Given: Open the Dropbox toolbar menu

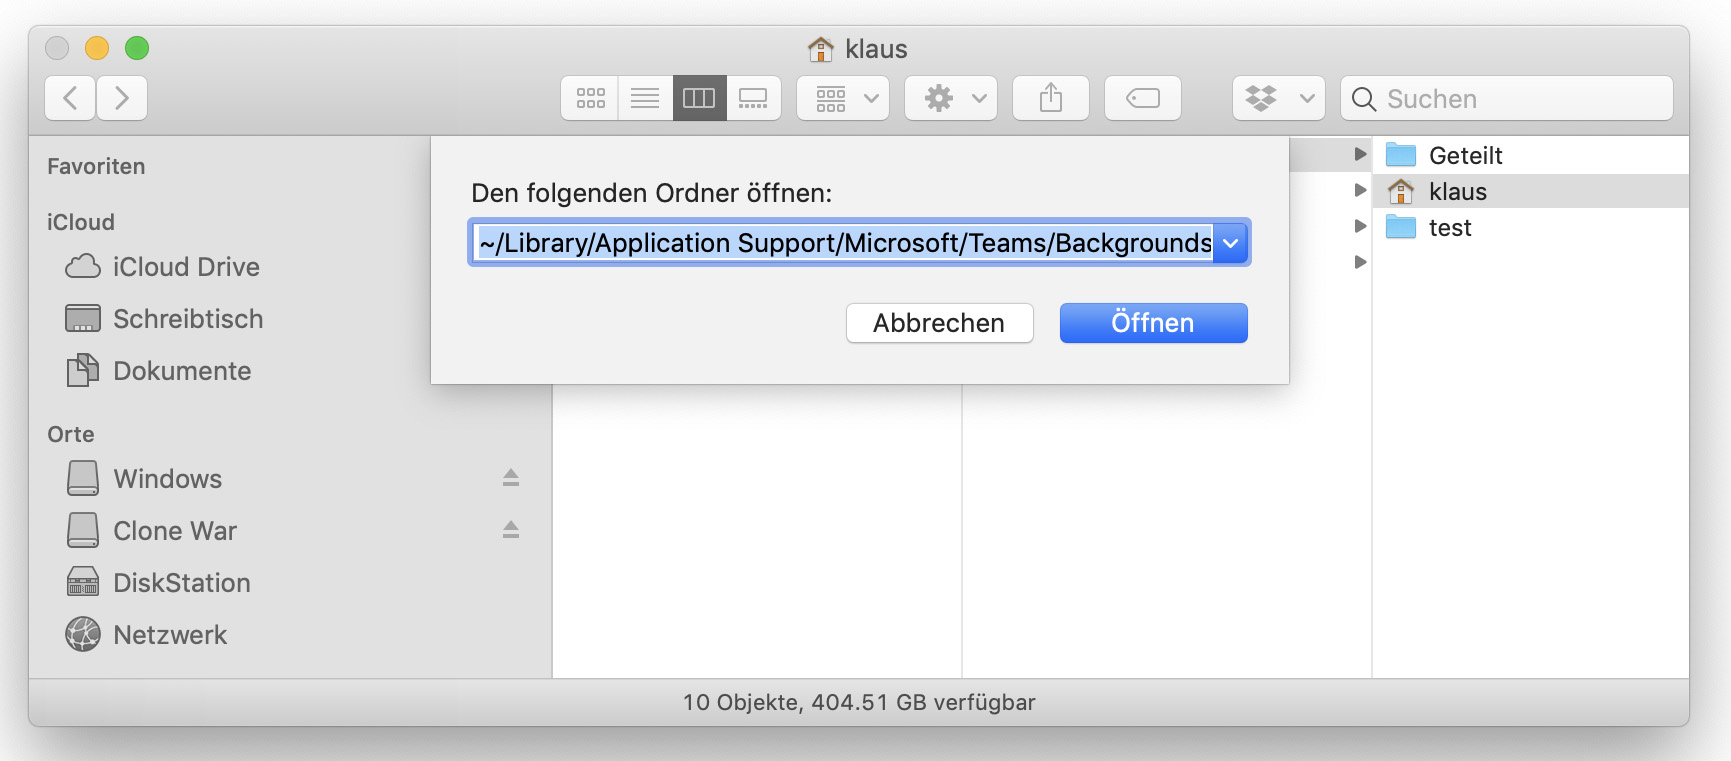Looking at the screenshot, I should (x=1278, y=98).
